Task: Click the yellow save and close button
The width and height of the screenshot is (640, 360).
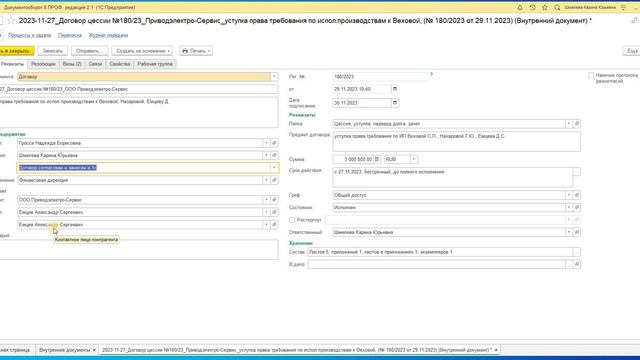Action: tap(16, 51)
